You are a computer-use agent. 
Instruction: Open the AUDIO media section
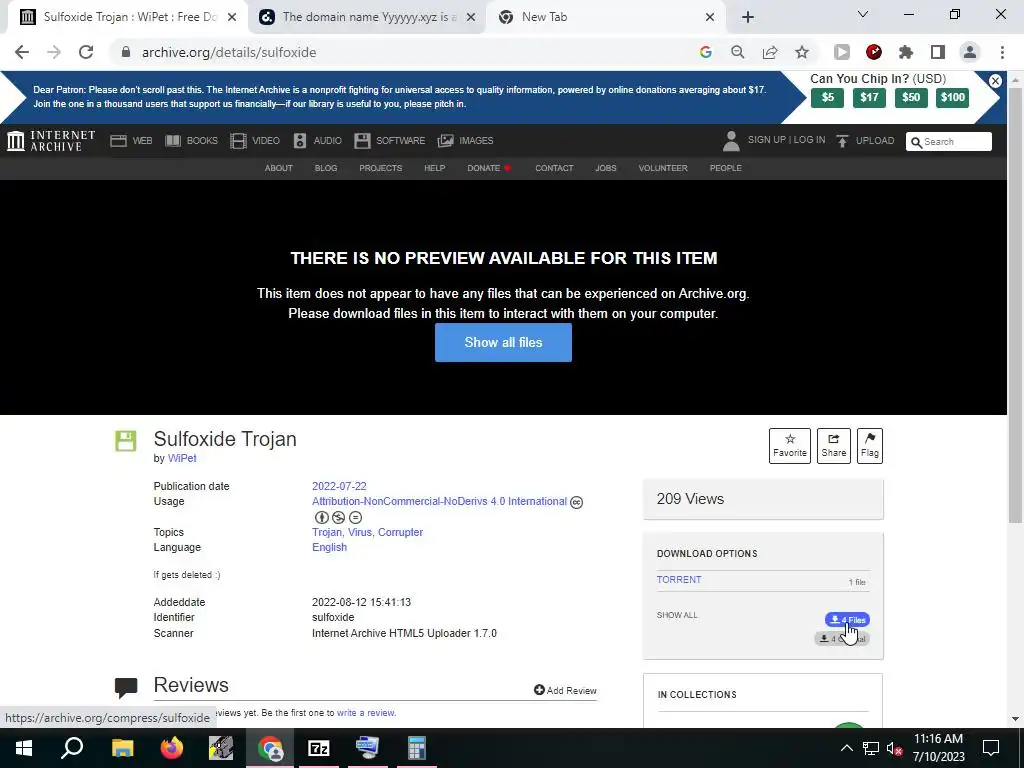pos(317,140)
